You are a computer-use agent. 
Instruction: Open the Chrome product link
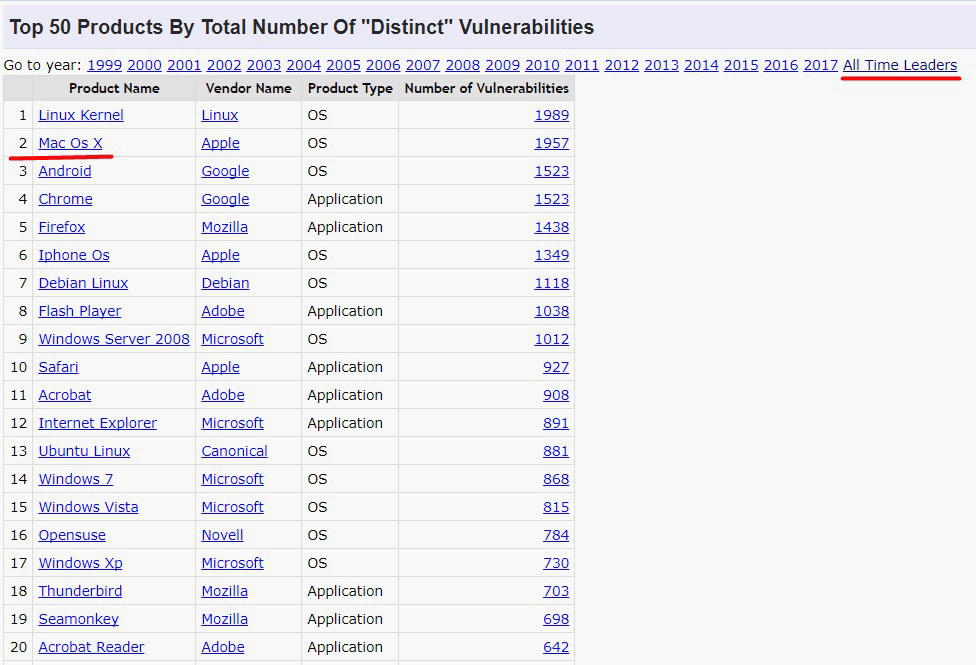click(x=65, y=199)
